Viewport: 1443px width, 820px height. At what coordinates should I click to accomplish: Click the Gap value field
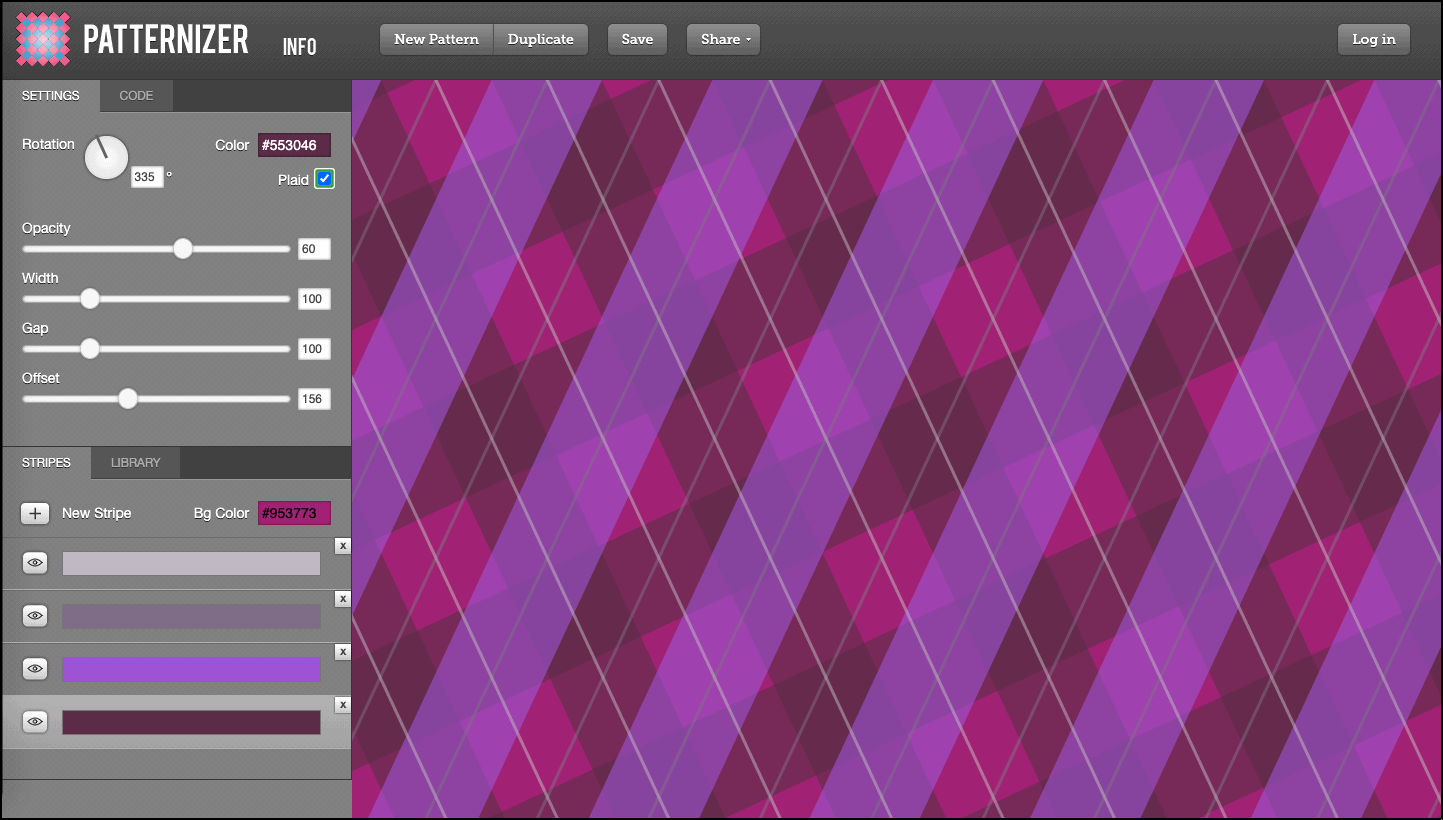pos(314,349)
